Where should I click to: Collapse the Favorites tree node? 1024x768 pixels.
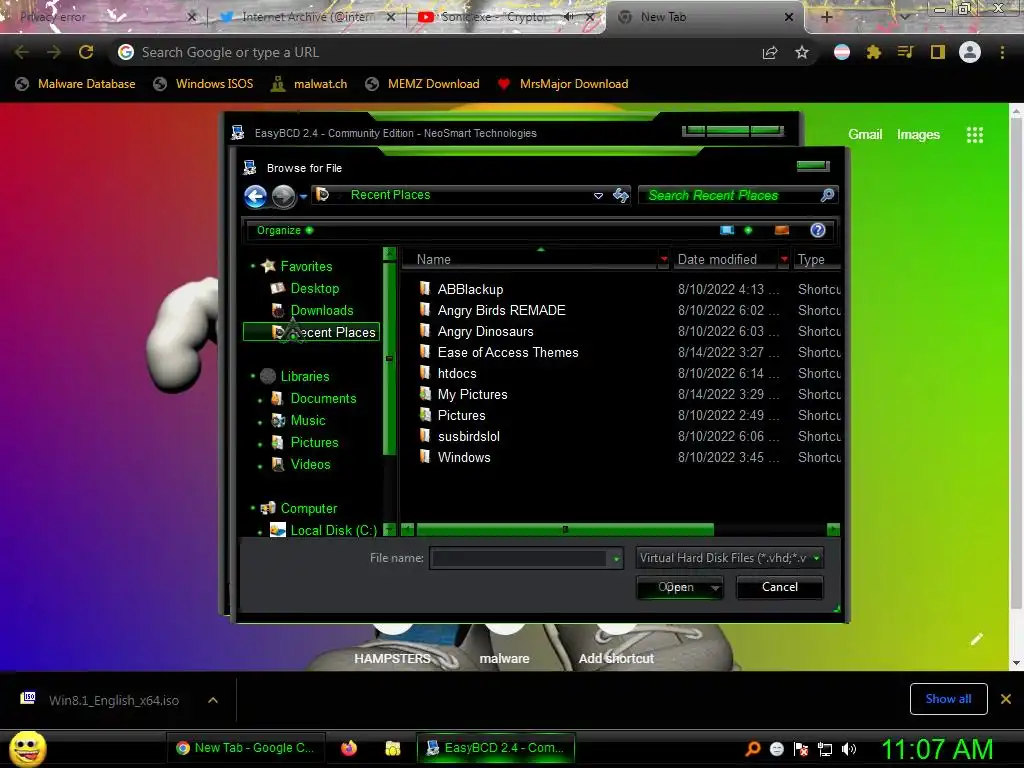[253, 266]
